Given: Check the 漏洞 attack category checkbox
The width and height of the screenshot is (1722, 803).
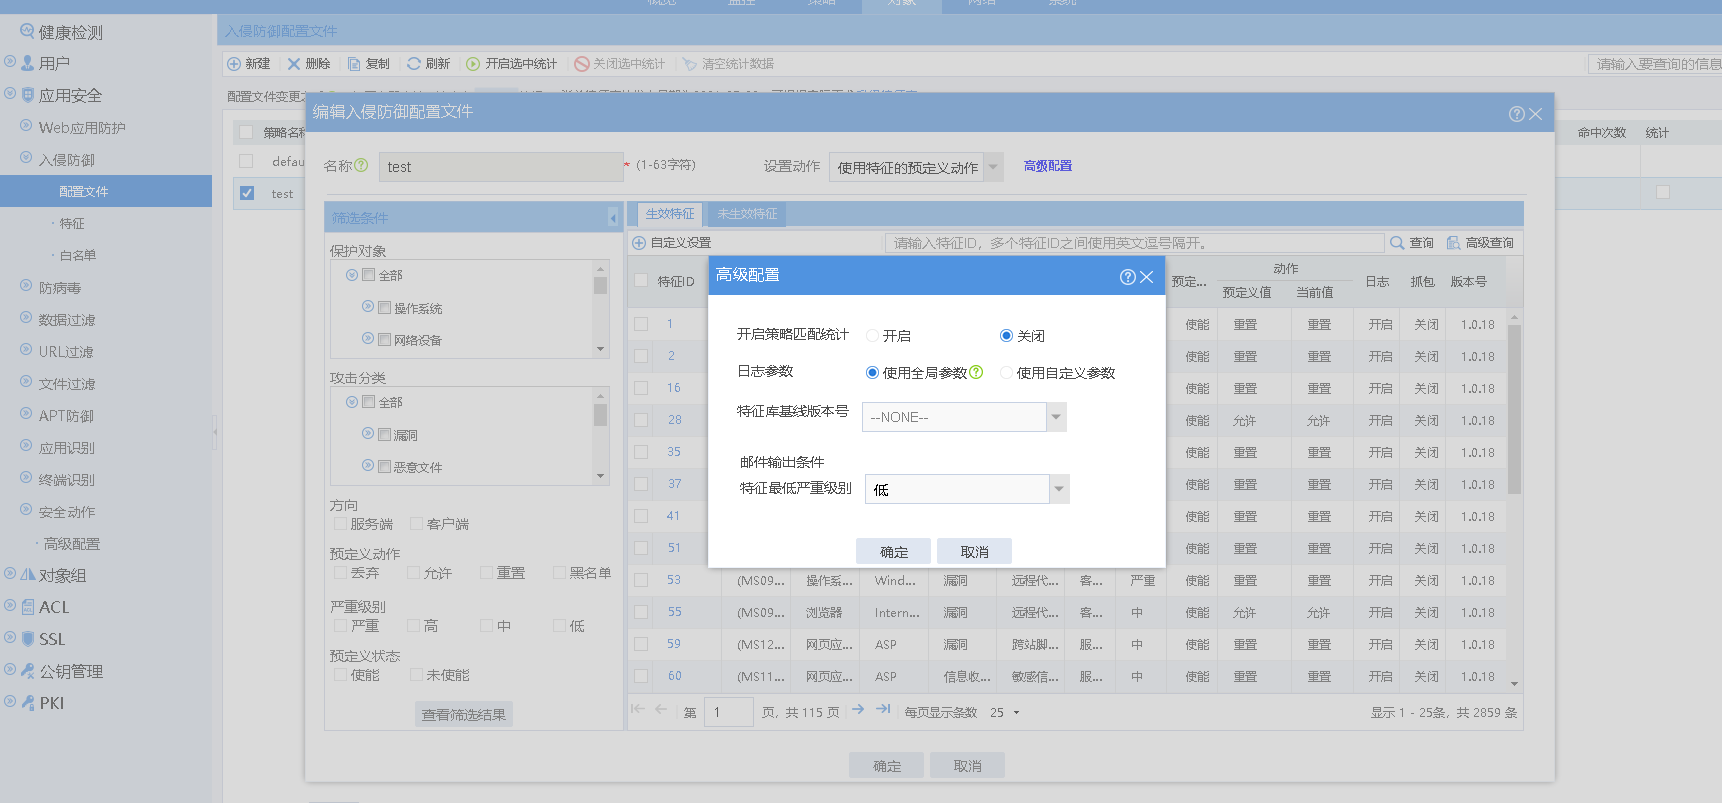Looking at the screenshot, I should pyautogui.click(x=384, y=435).
